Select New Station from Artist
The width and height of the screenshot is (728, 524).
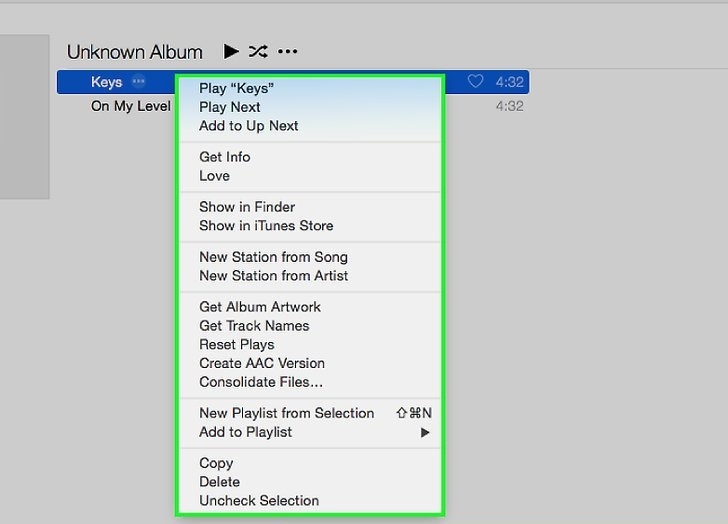click(x=310, y=276)
